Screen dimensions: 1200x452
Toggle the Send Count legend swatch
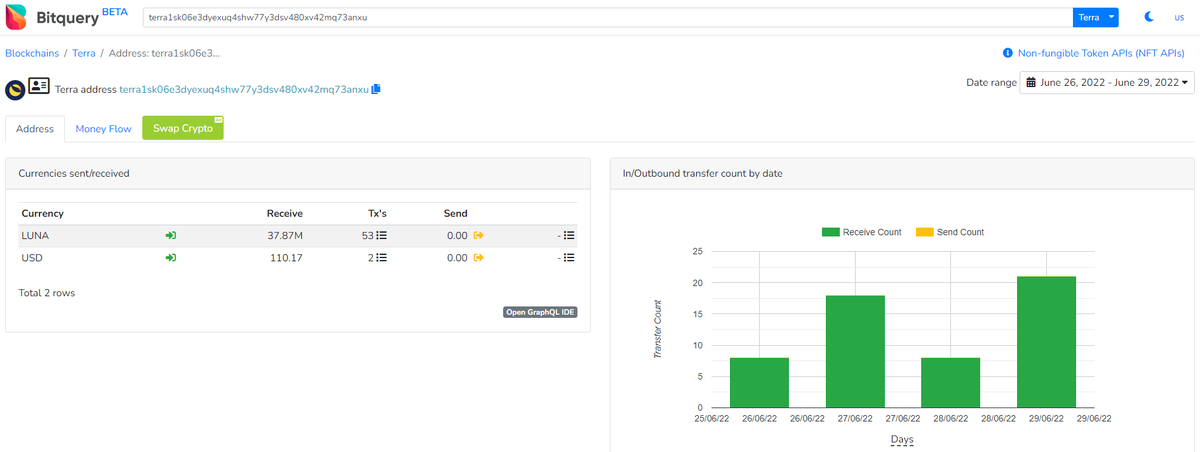(x=924, y=232)
